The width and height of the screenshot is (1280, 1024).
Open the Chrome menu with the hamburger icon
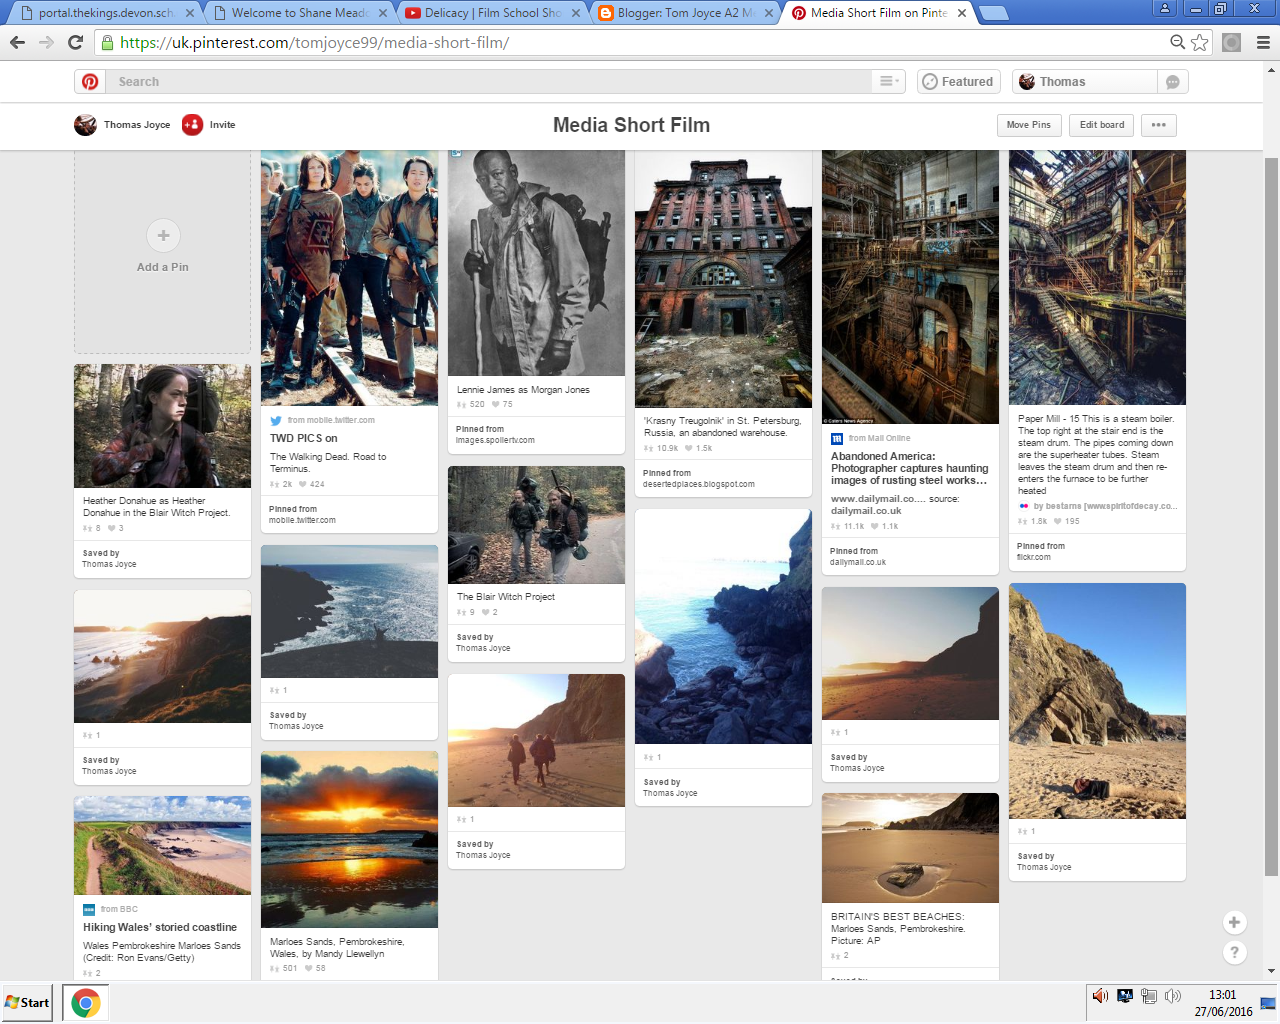pos(1262,42)
